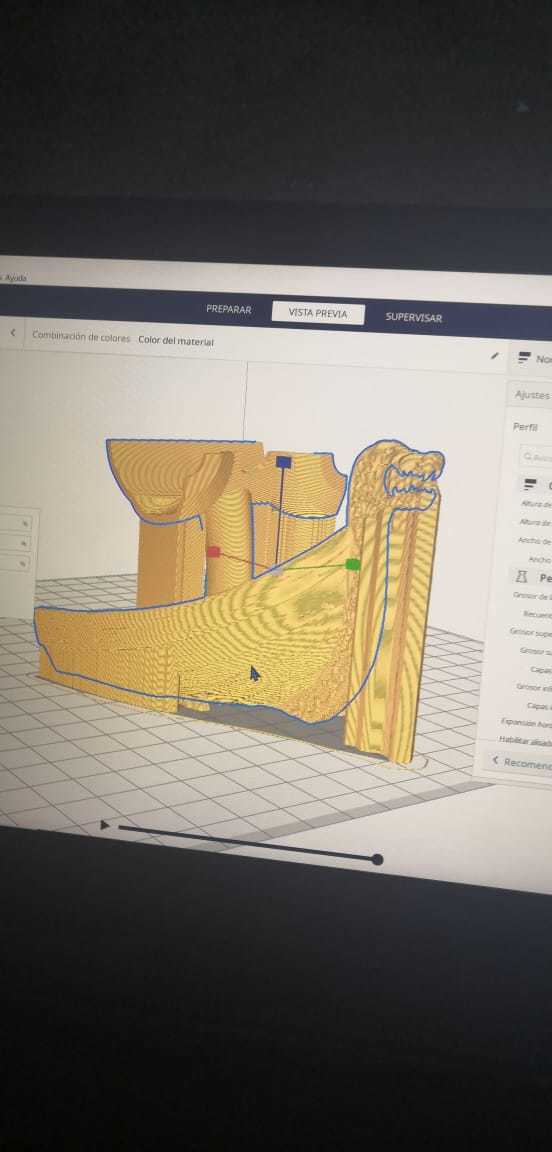552x1152 pixels.
Task: Click the print profile layers icon in header
Action: (524, 358)
